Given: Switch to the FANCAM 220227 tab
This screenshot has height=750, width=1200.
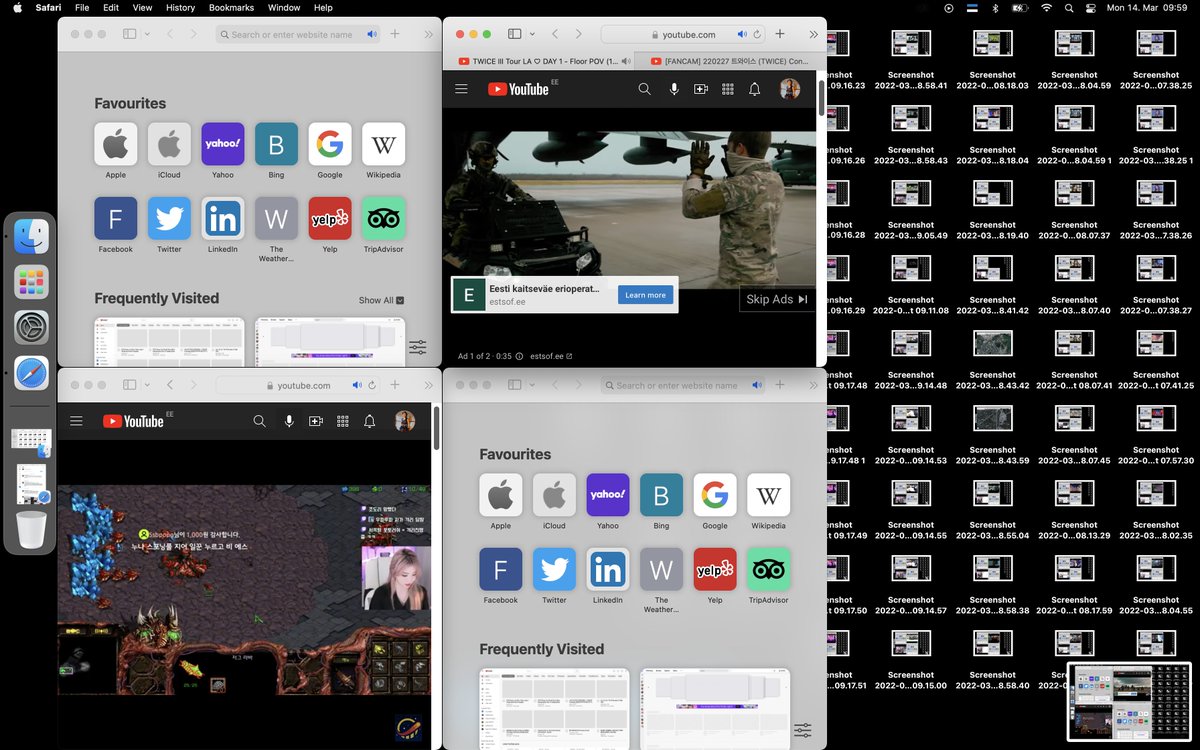Looking at the screenshot, I should point(731,61).
